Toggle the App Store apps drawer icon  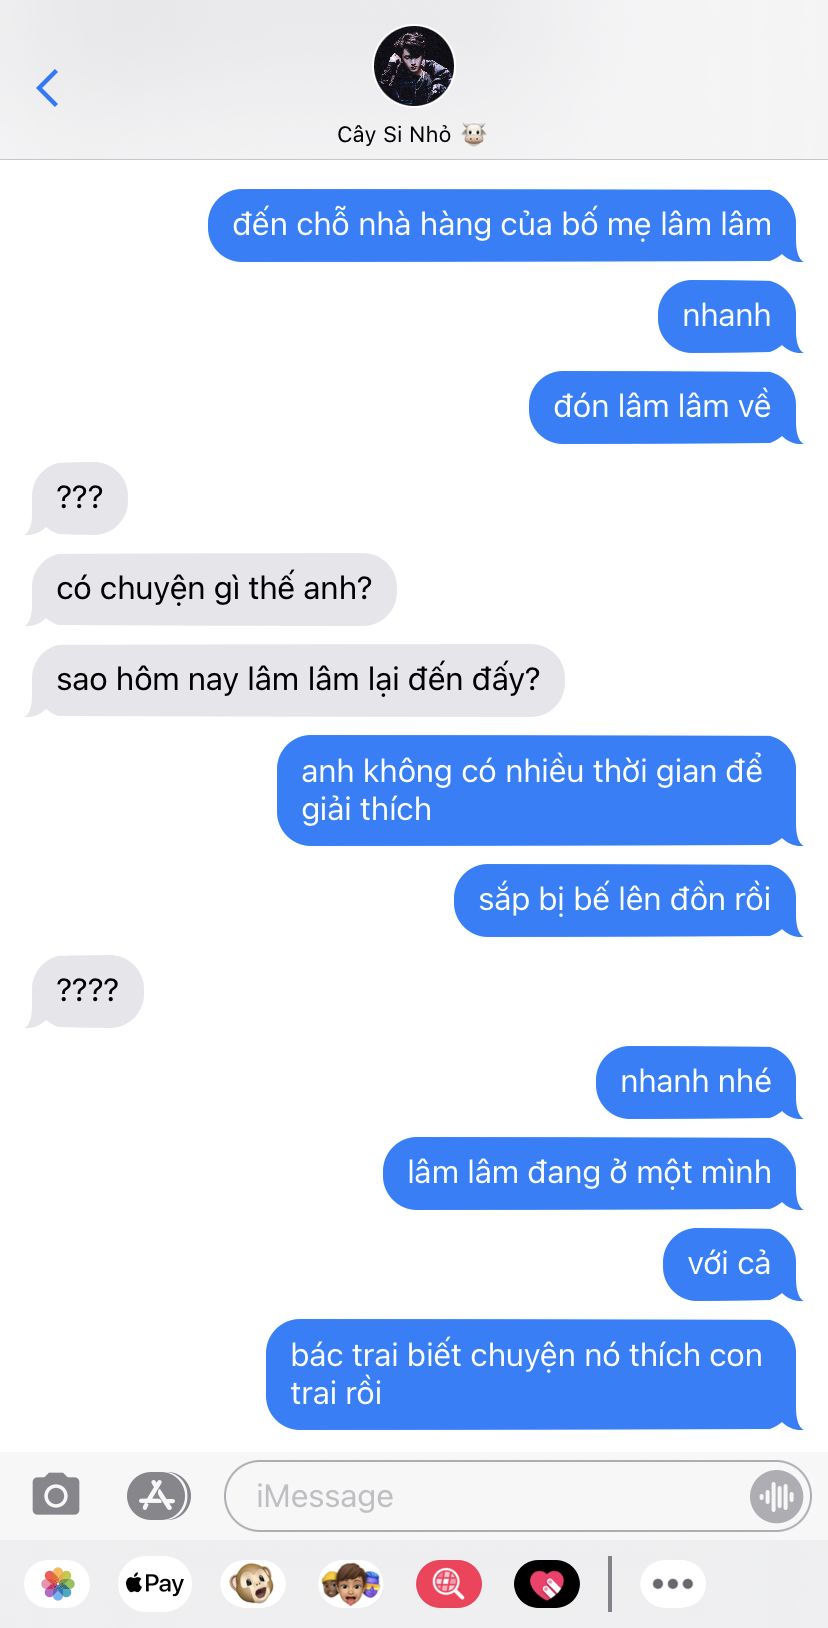click(x=158, y=1496)
